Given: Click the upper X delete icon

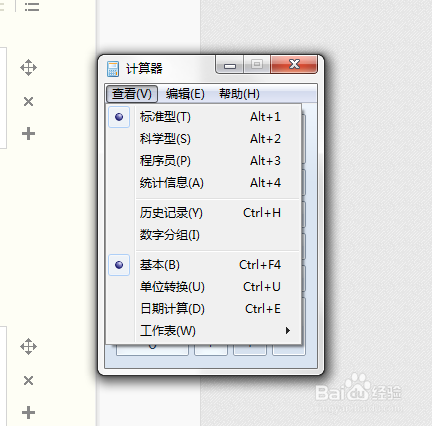Looking at the screenshot, I should tap(29, 101).
